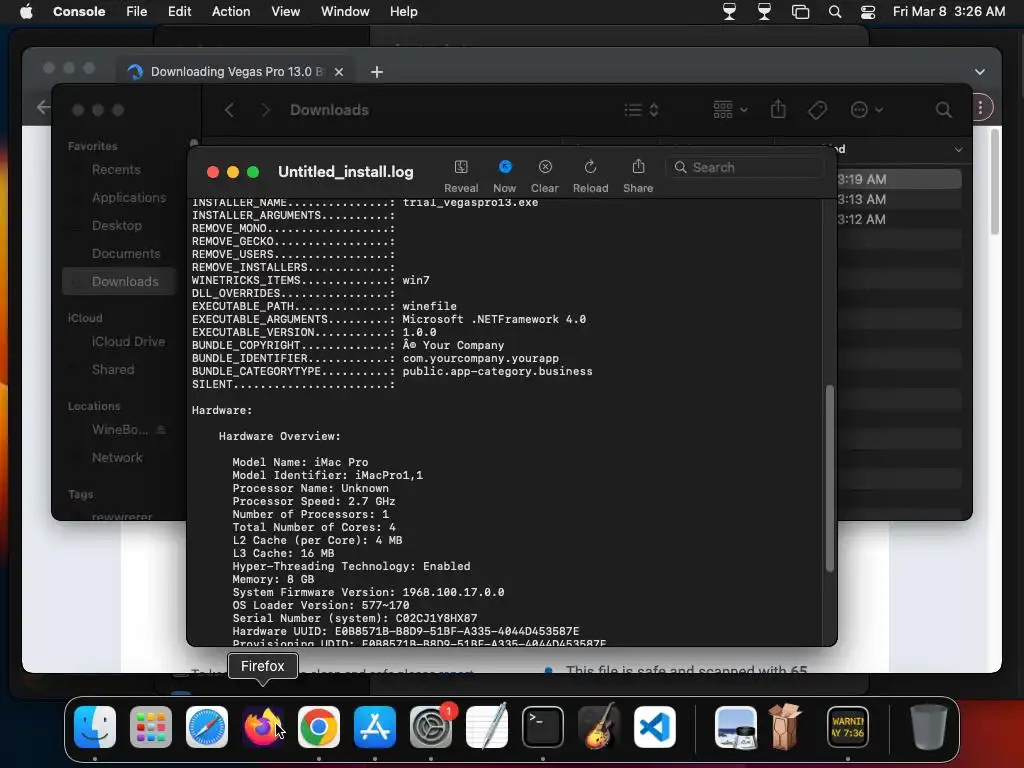Click the Finder search magnifier icon
The image size is (1024, 768).
(x=944, y=110)
